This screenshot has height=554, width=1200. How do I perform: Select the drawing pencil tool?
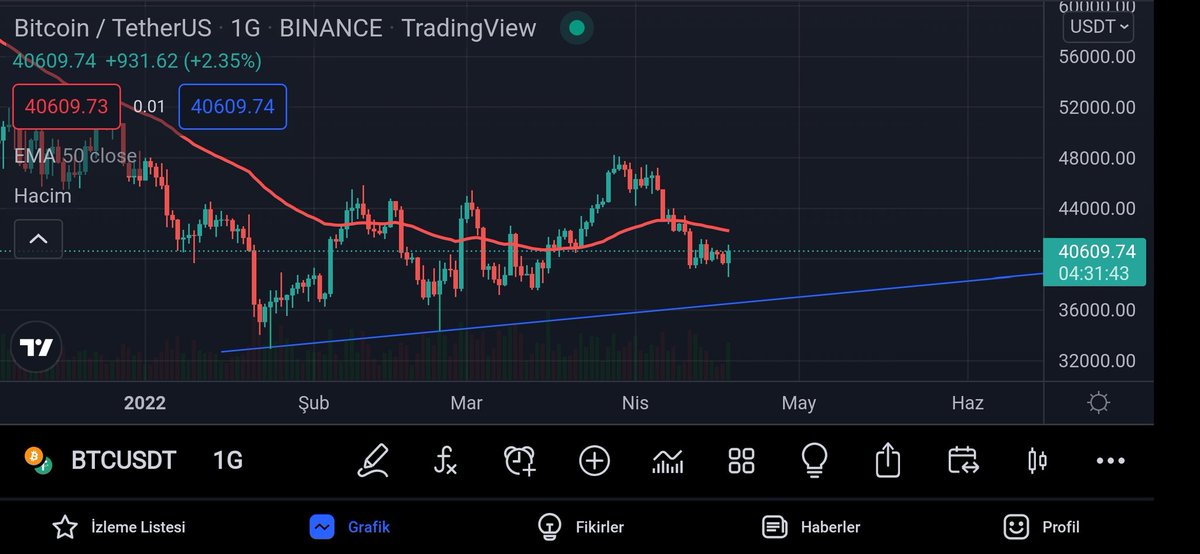click(374, 460)
